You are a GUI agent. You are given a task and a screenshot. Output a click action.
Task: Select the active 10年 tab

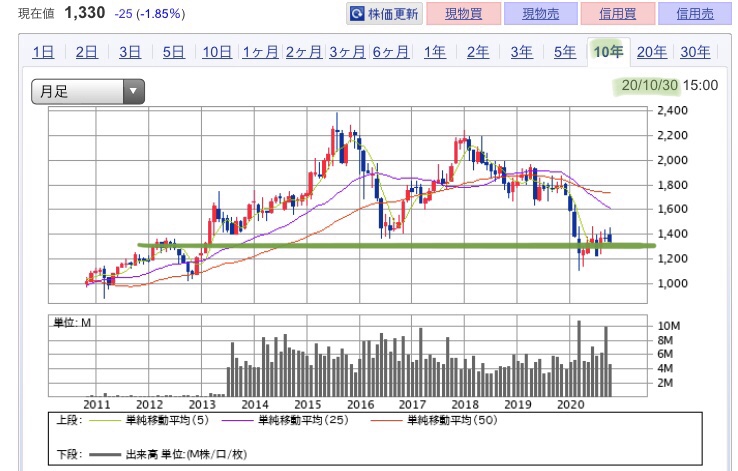coord(608,52)
